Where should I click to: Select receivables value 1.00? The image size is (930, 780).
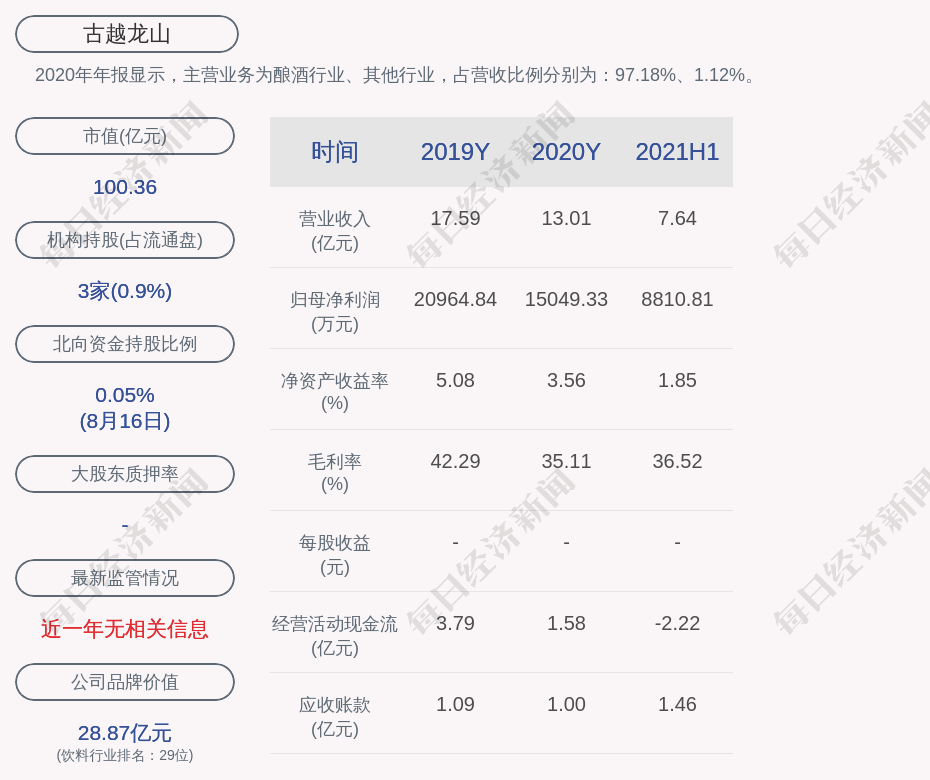566,704
